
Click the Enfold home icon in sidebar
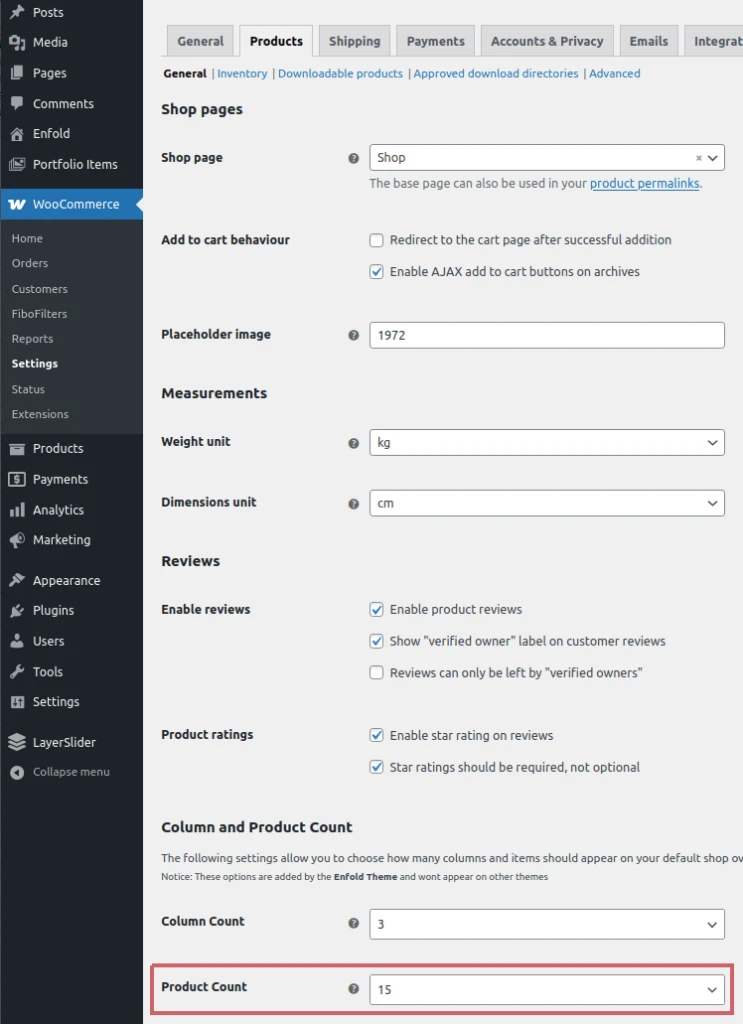(x=17, y=134)
